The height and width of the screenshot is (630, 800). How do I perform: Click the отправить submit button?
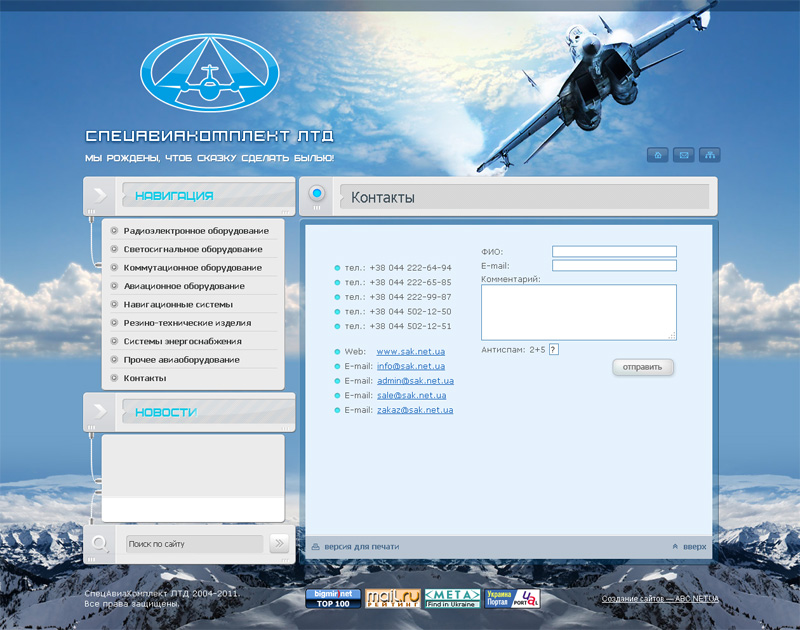(643, 367)
